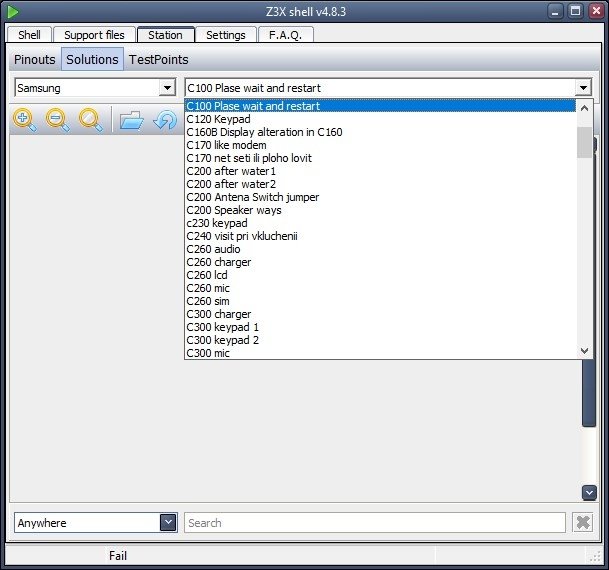Click the main panel scroll down button
The width and height of the screenshot is (609, 570).
(x=589, y=493)
